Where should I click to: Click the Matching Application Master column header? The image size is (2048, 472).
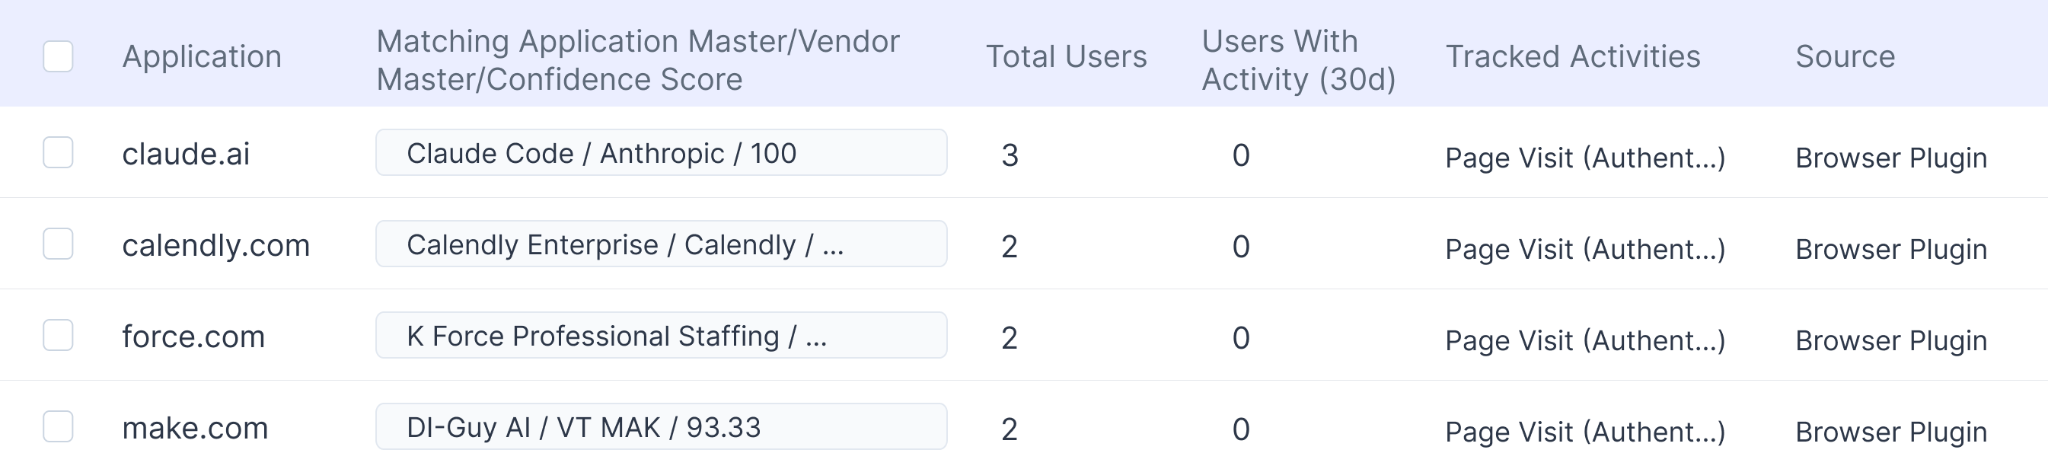pos(638,60)
